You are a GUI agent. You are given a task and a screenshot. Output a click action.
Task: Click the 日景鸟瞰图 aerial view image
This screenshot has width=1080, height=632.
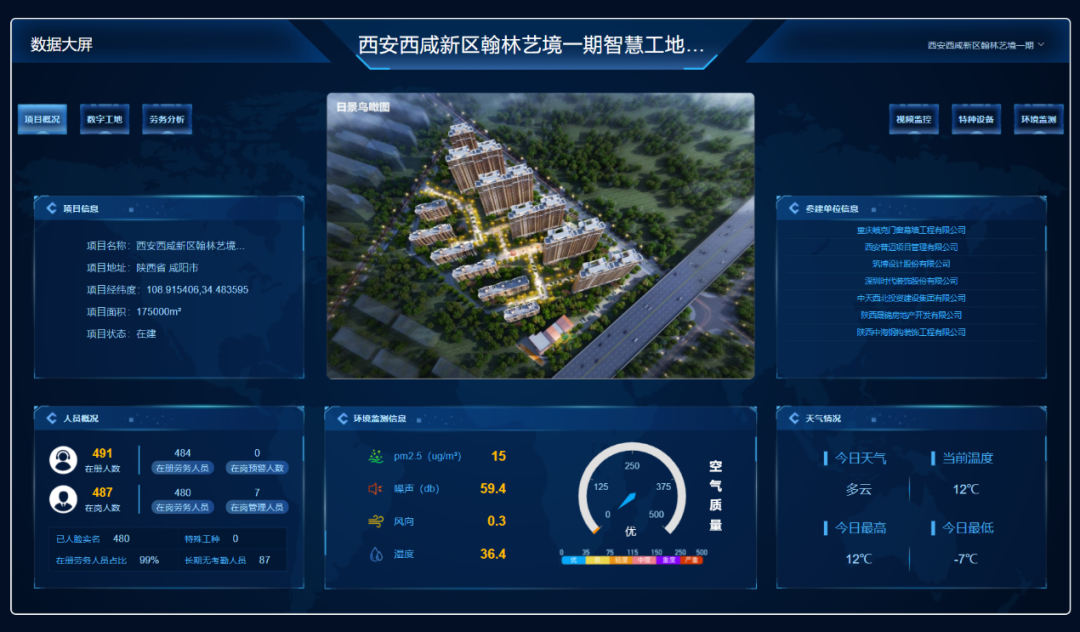click(540, 235)
